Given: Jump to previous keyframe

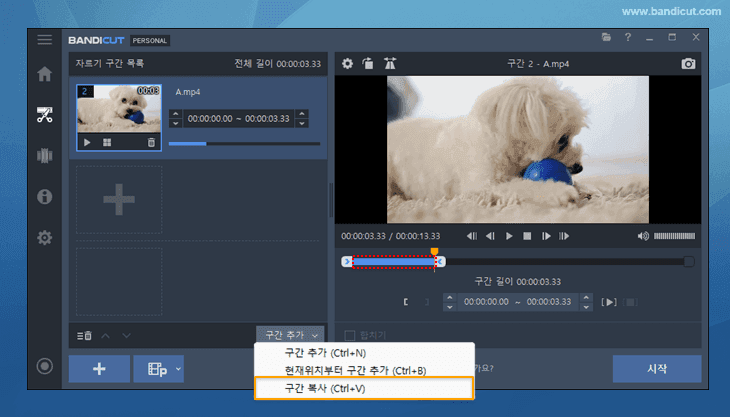Looking at the screenshot, I should [472, 236].
